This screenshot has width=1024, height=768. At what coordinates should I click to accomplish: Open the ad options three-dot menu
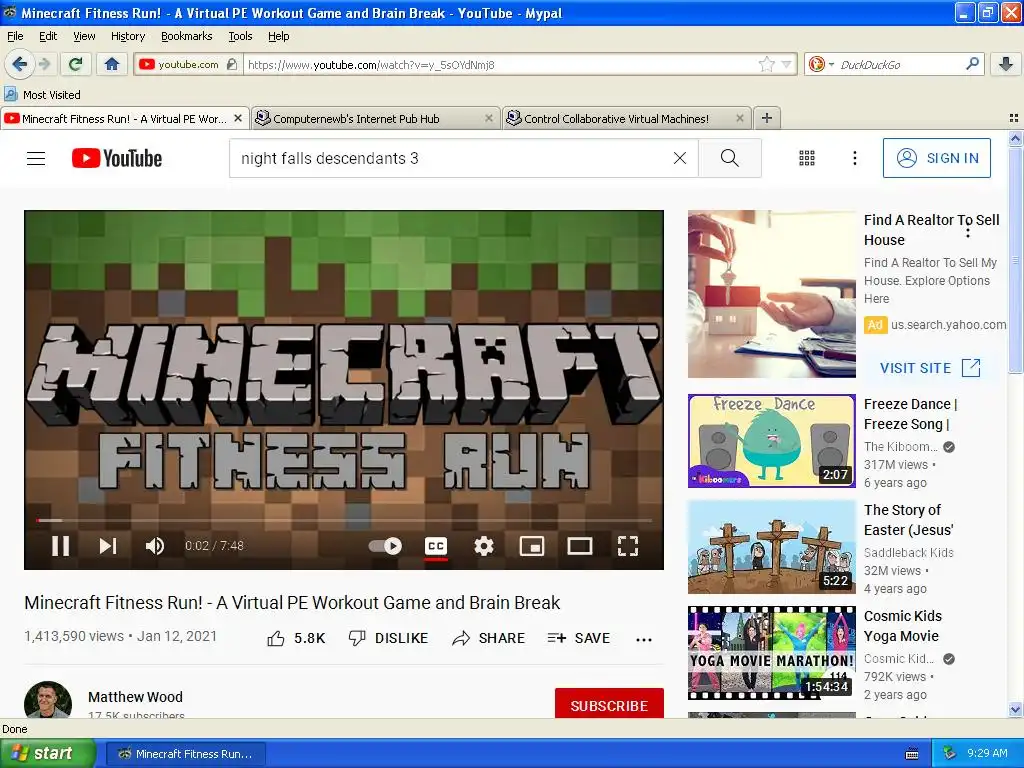[968, 231]
